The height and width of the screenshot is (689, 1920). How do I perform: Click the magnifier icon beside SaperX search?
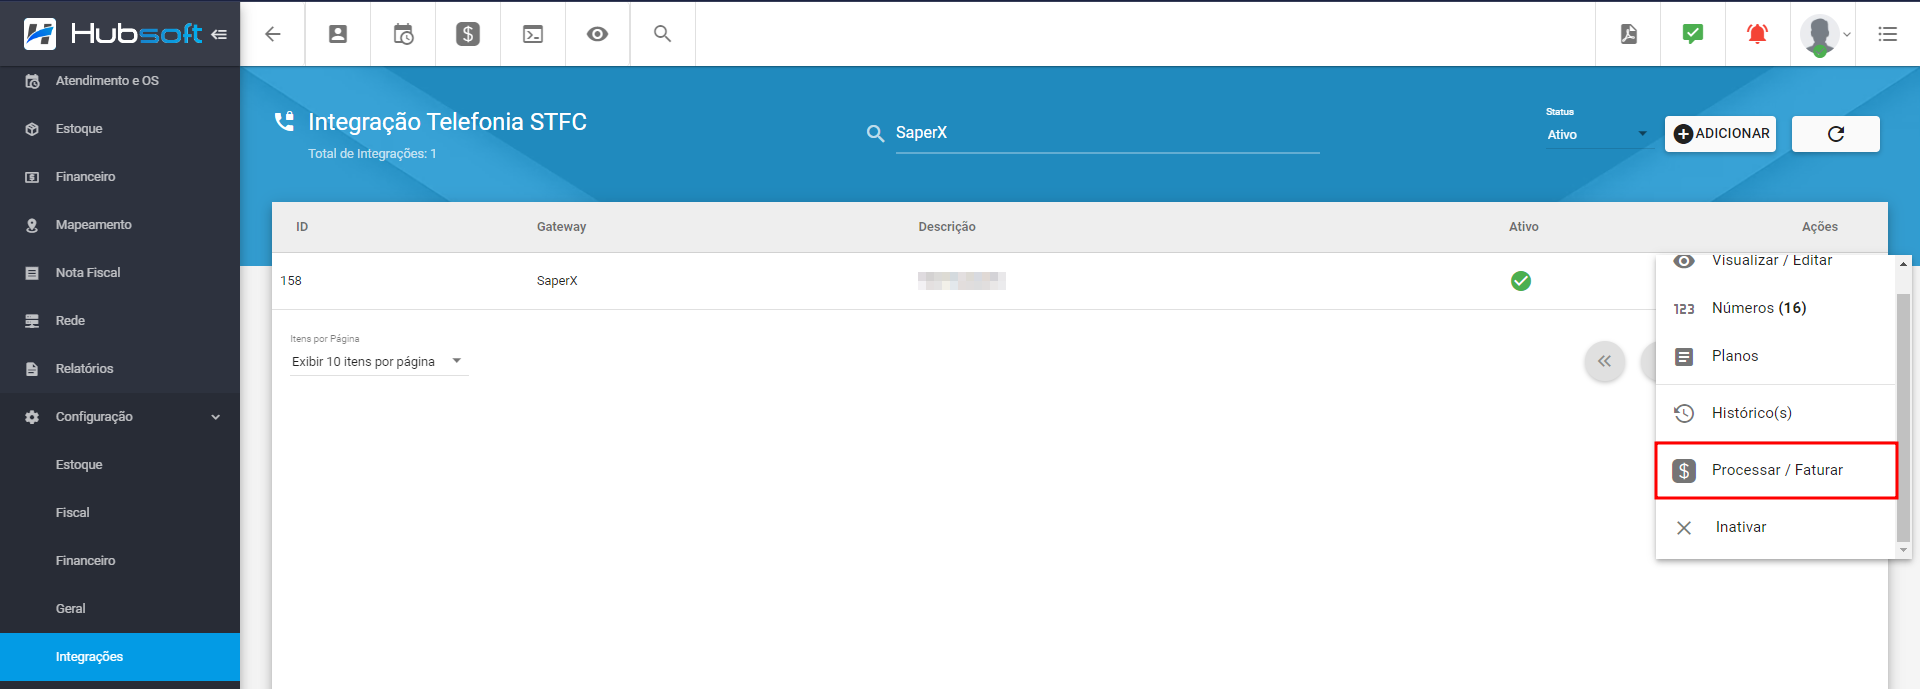[x=875, y=134]
